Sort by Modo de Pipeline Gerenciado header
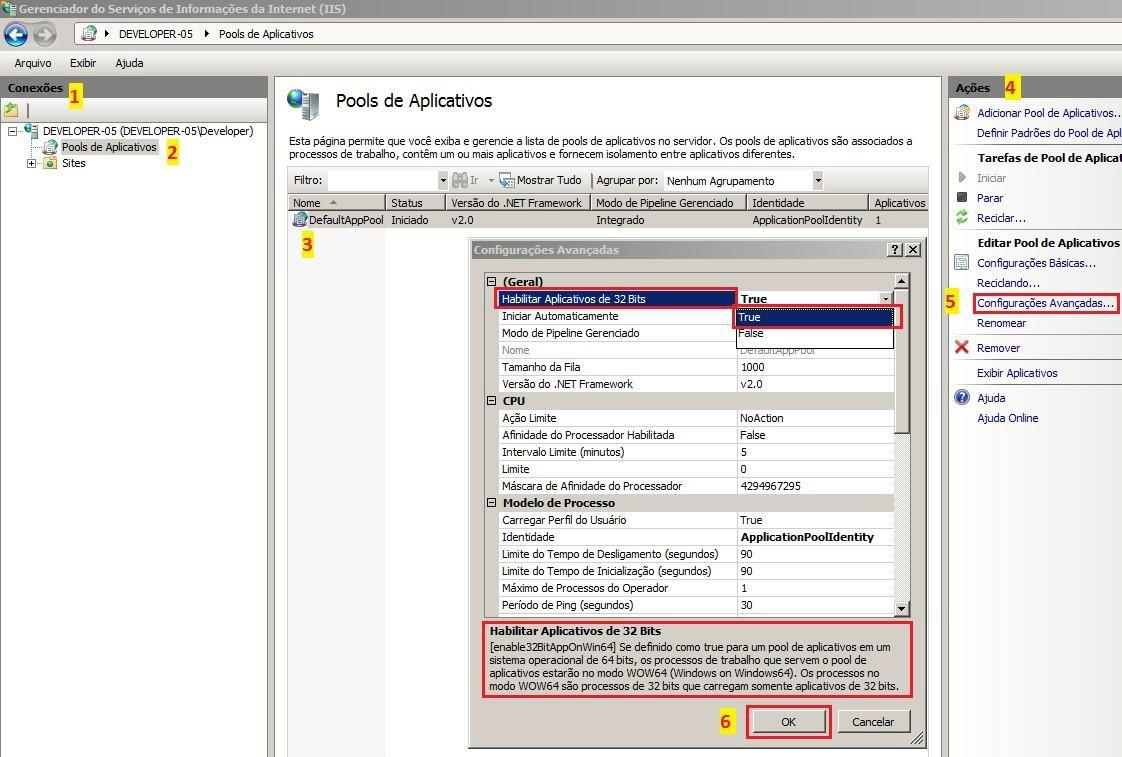 pyautogui.click(x=668, y=202)
